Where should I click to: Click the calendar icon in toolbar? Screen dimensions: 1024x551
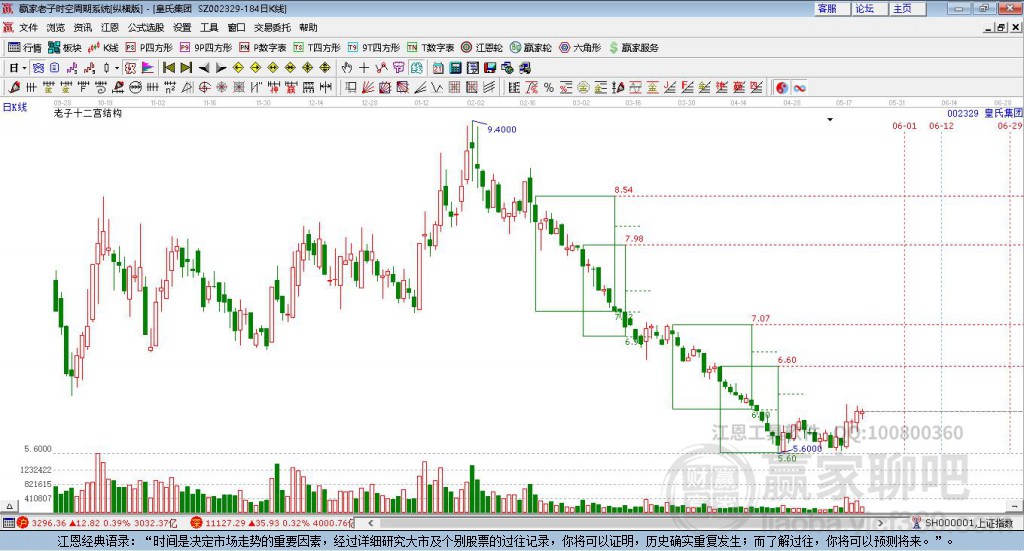point(438,68)
